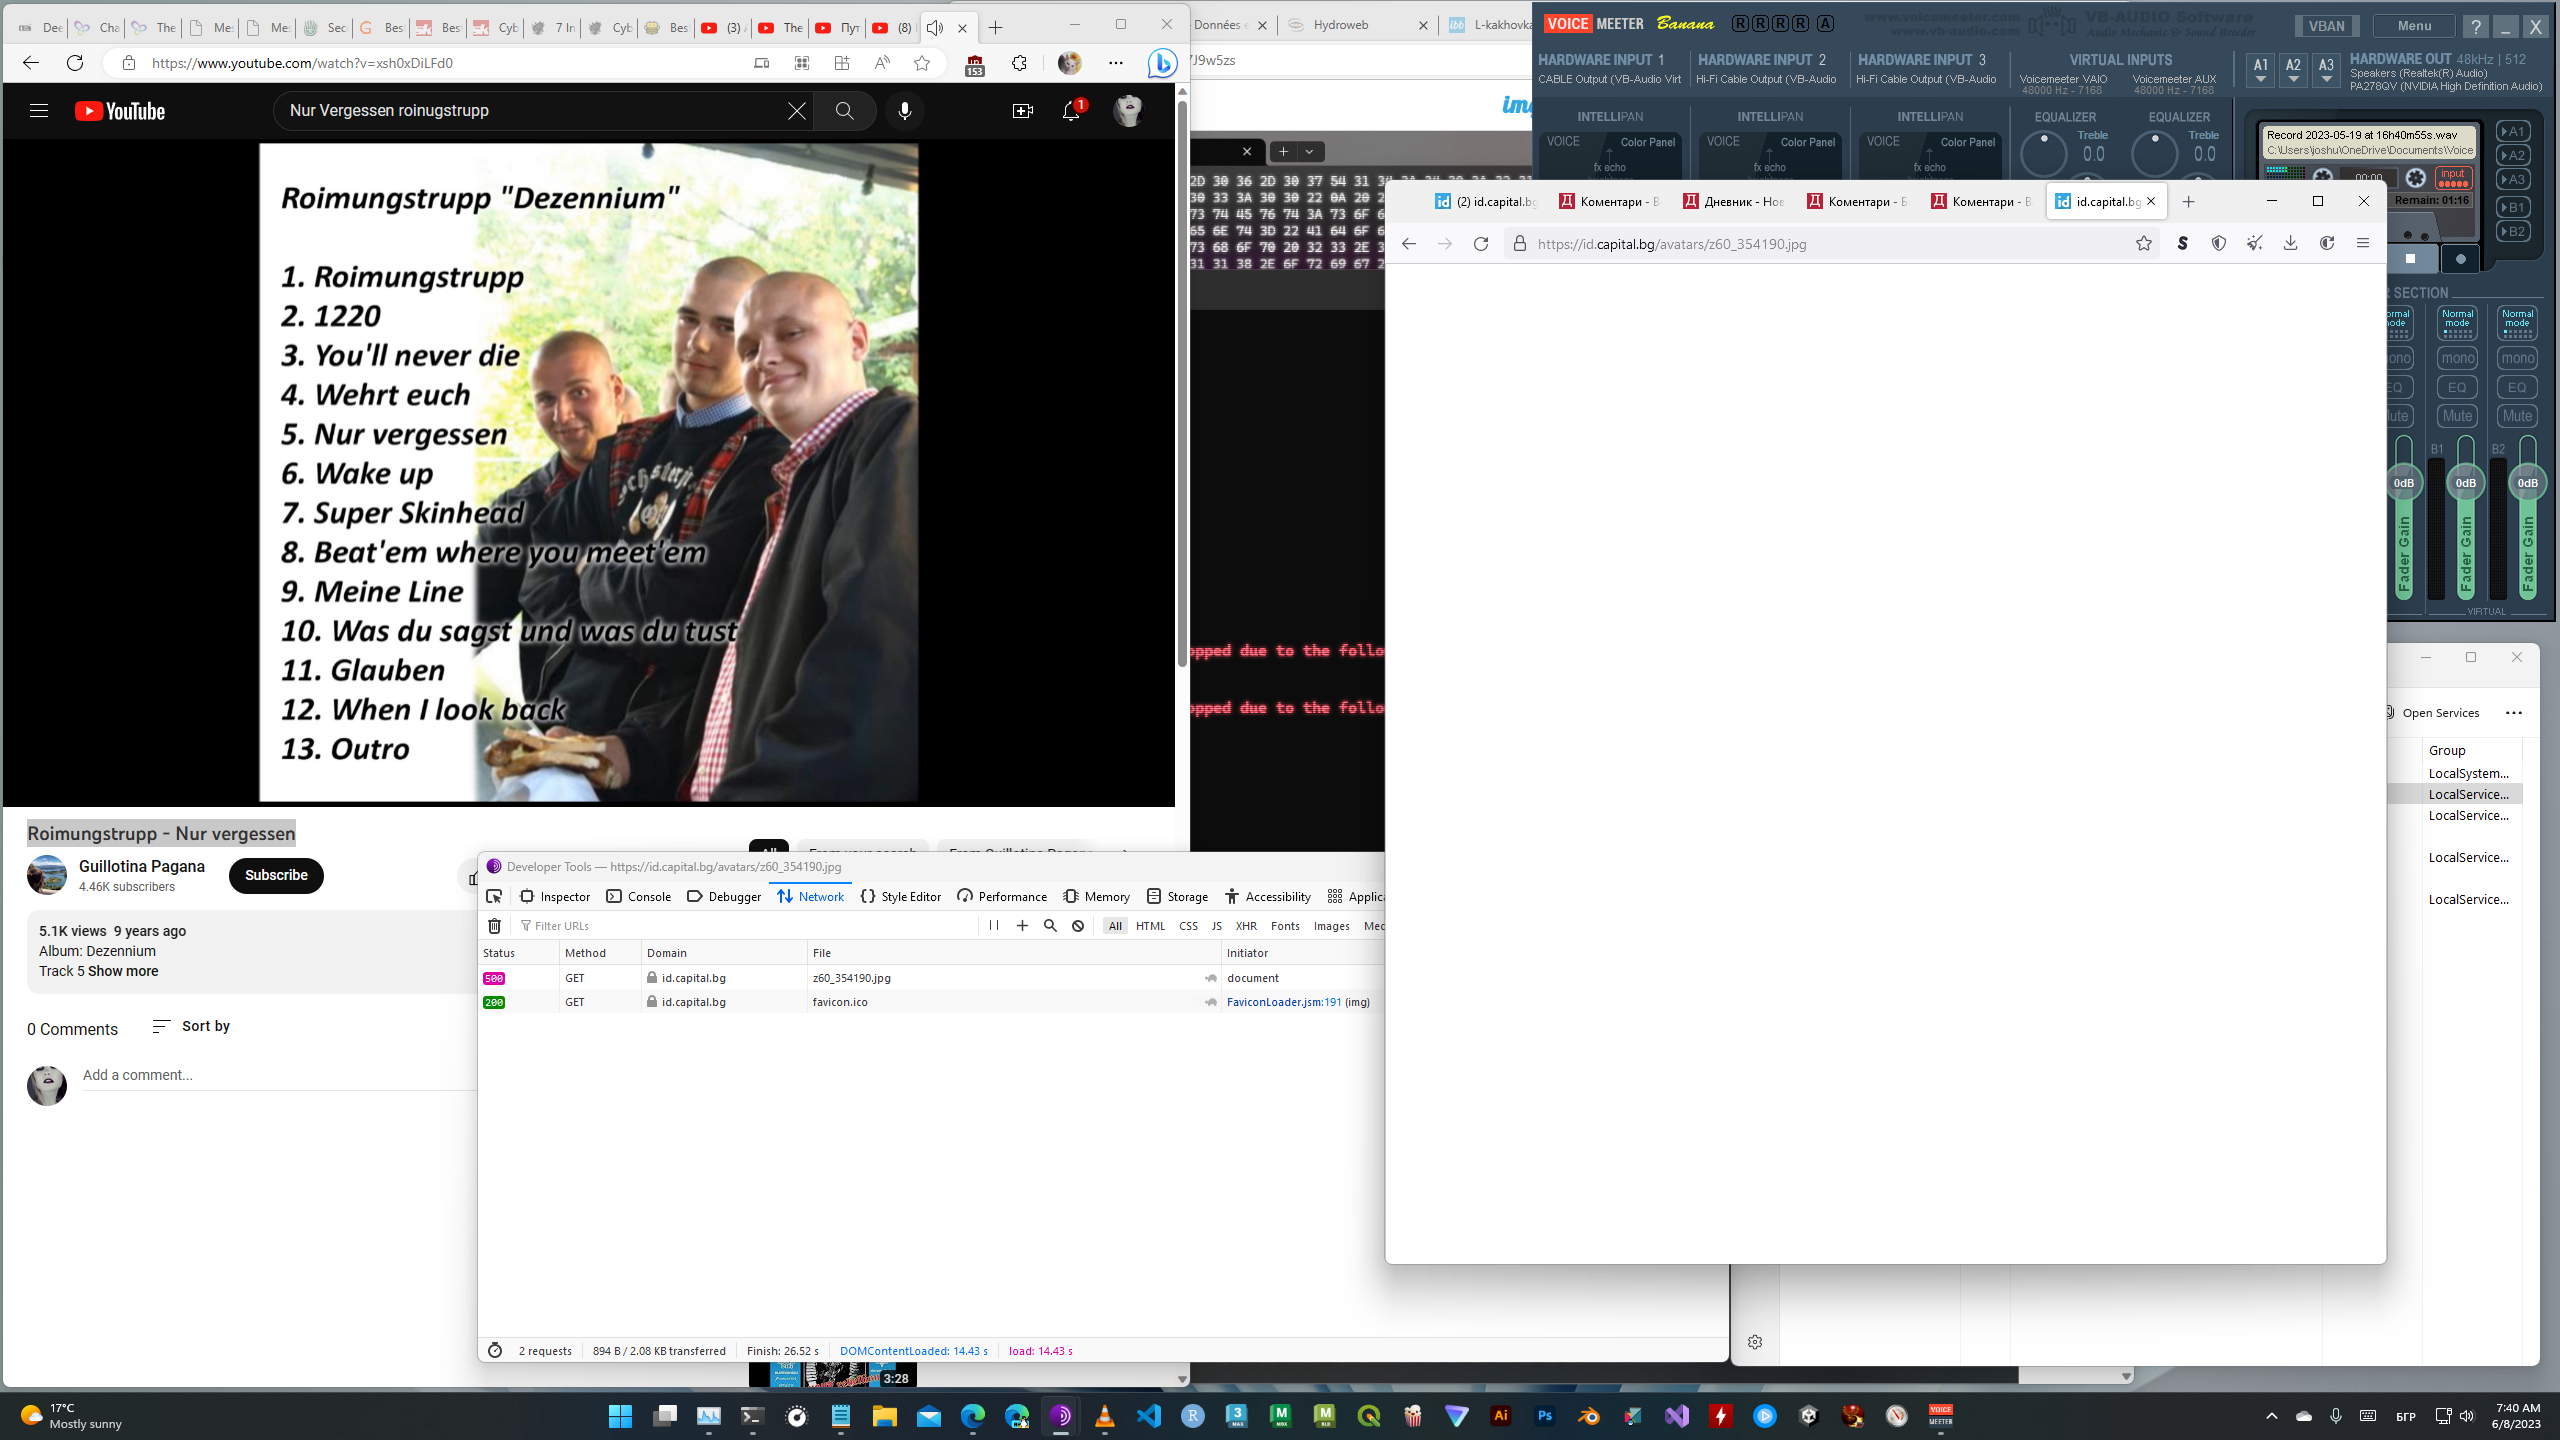
Task: Click the New Identity broom icon
Action: coord(2254,244)
